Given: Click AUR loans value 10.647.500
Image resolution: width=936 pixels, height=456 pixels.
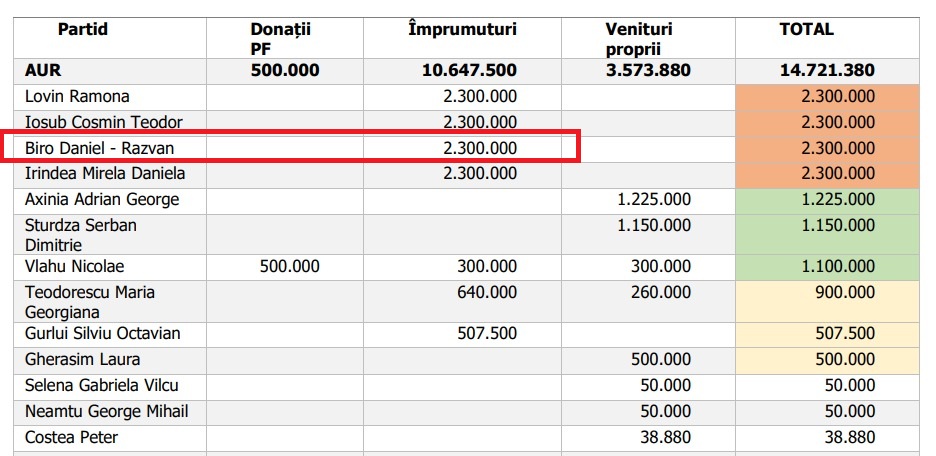Looking at the screenshot, I should point(471,71).
